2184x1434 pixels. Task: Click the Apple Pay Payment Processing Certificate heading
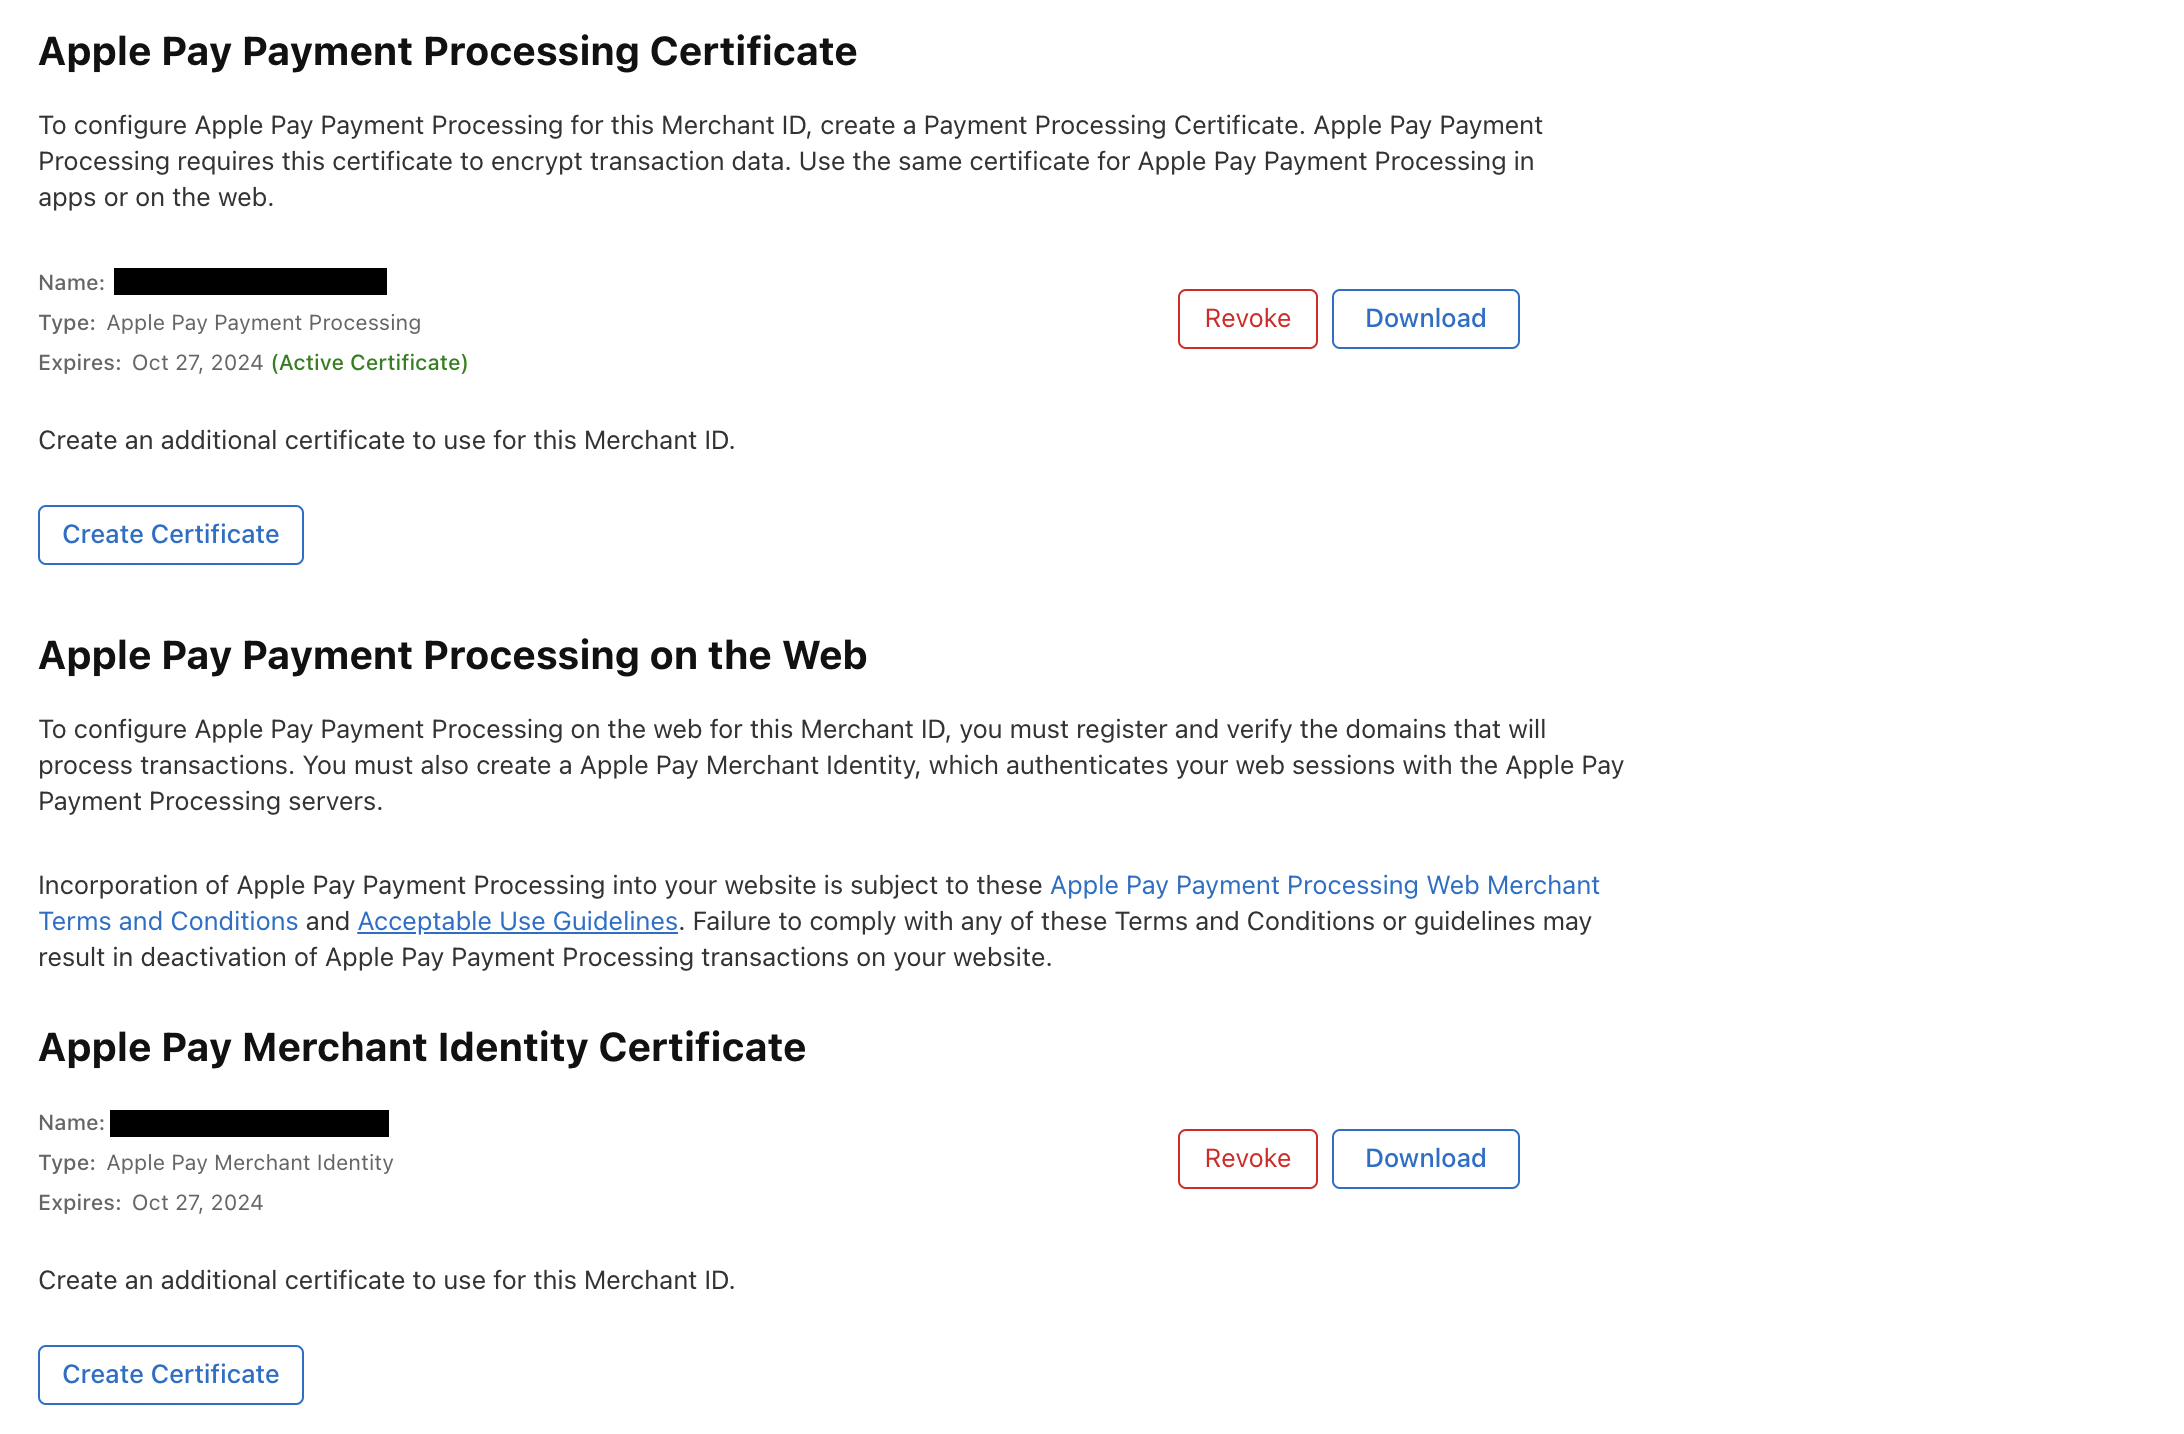click(x=447, y=52)
